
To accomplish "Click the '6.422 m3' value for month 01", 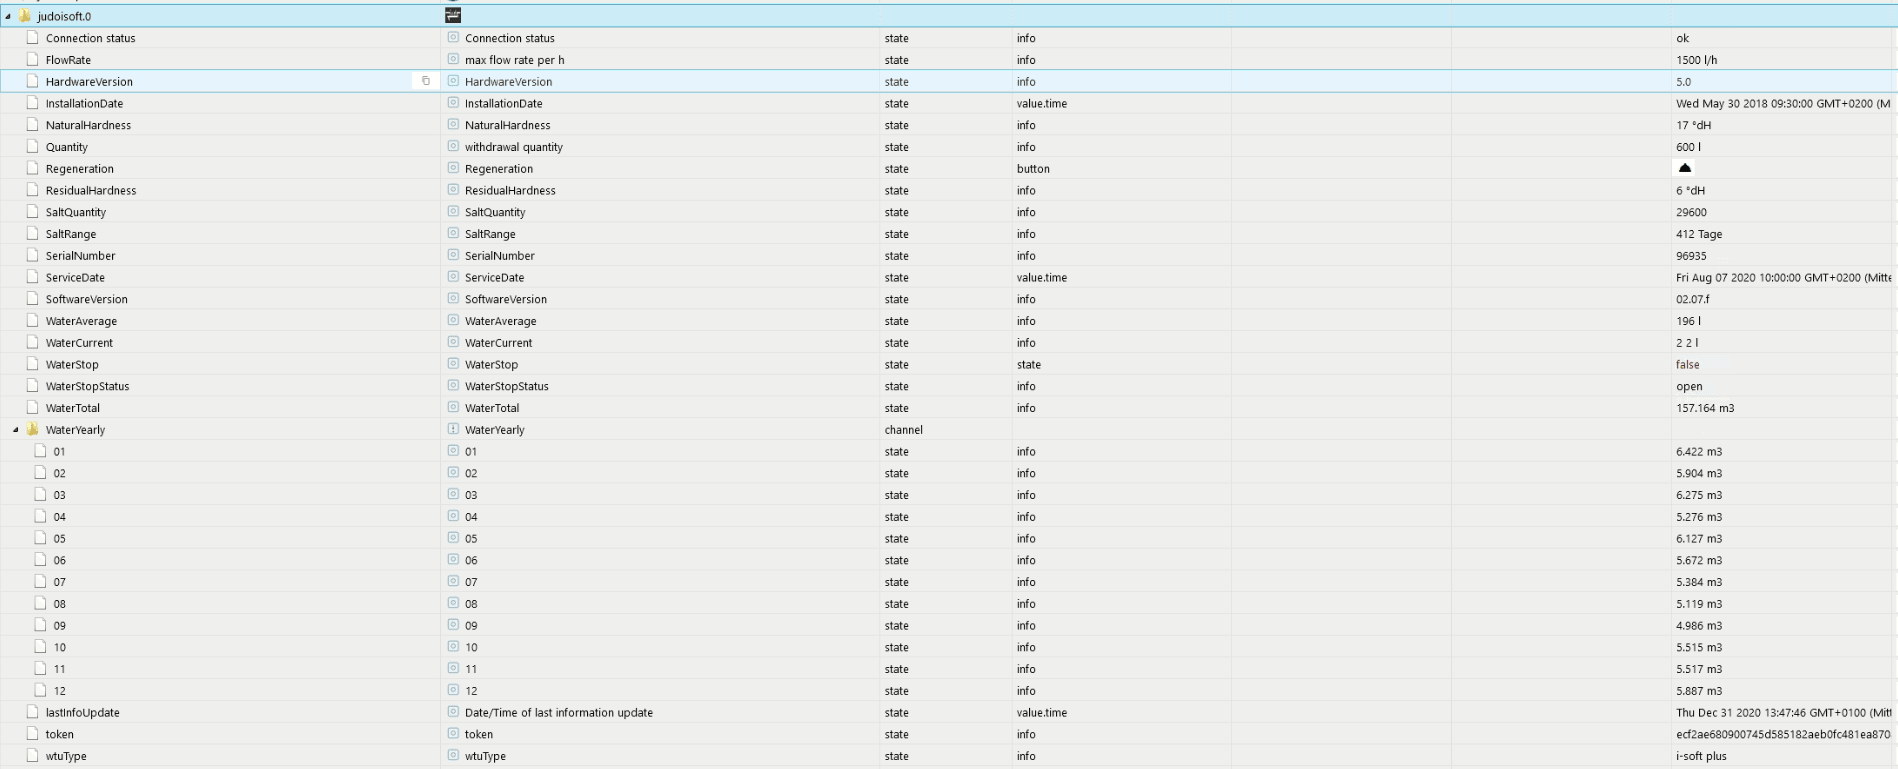I will coord(1700,452).
